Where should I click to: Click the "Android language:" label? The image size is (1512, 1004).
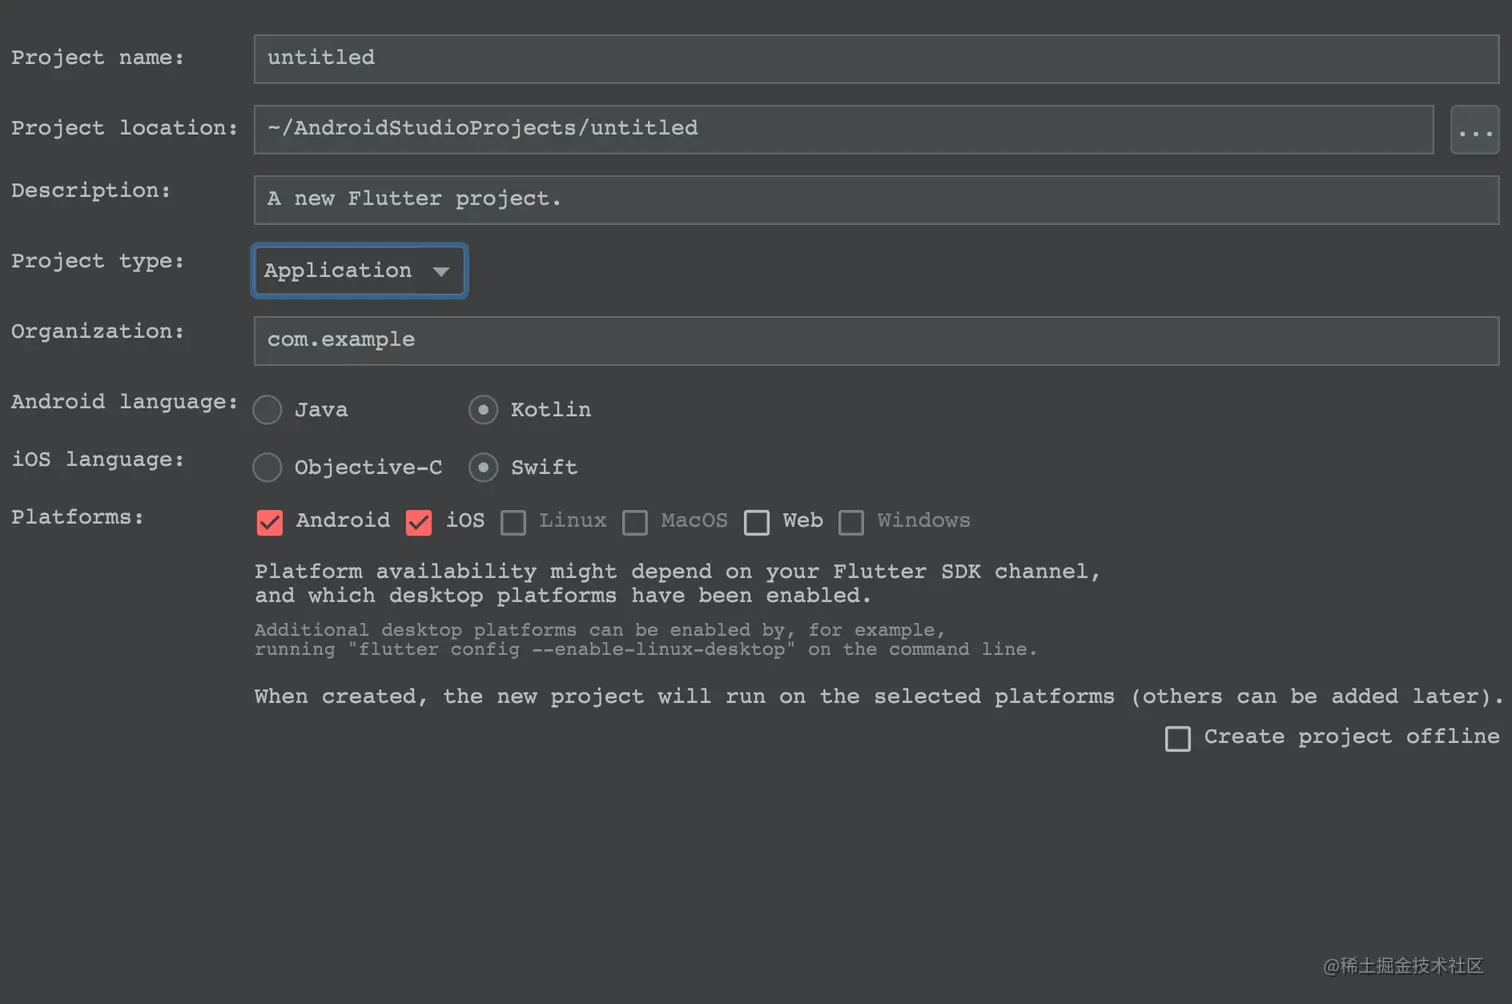click(125, 402)
